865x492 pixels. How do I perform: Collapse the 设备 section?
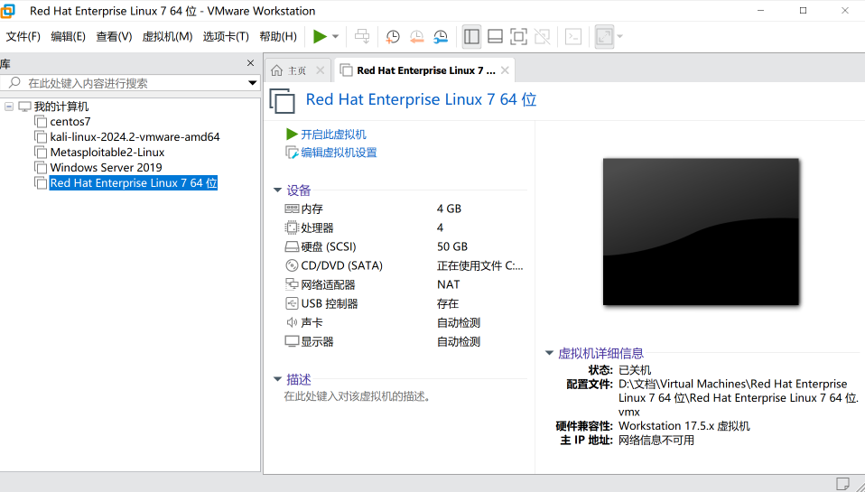(277, 190)
